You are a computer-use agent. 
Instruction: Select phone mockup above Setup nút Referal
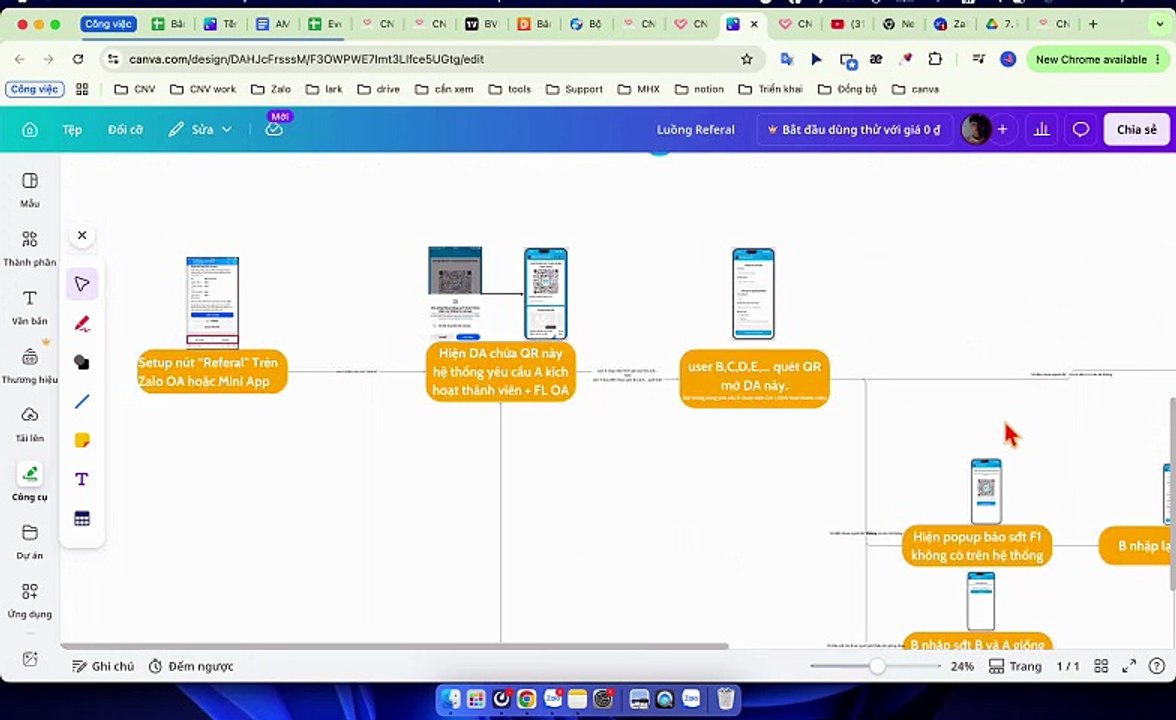click(212, 302)
